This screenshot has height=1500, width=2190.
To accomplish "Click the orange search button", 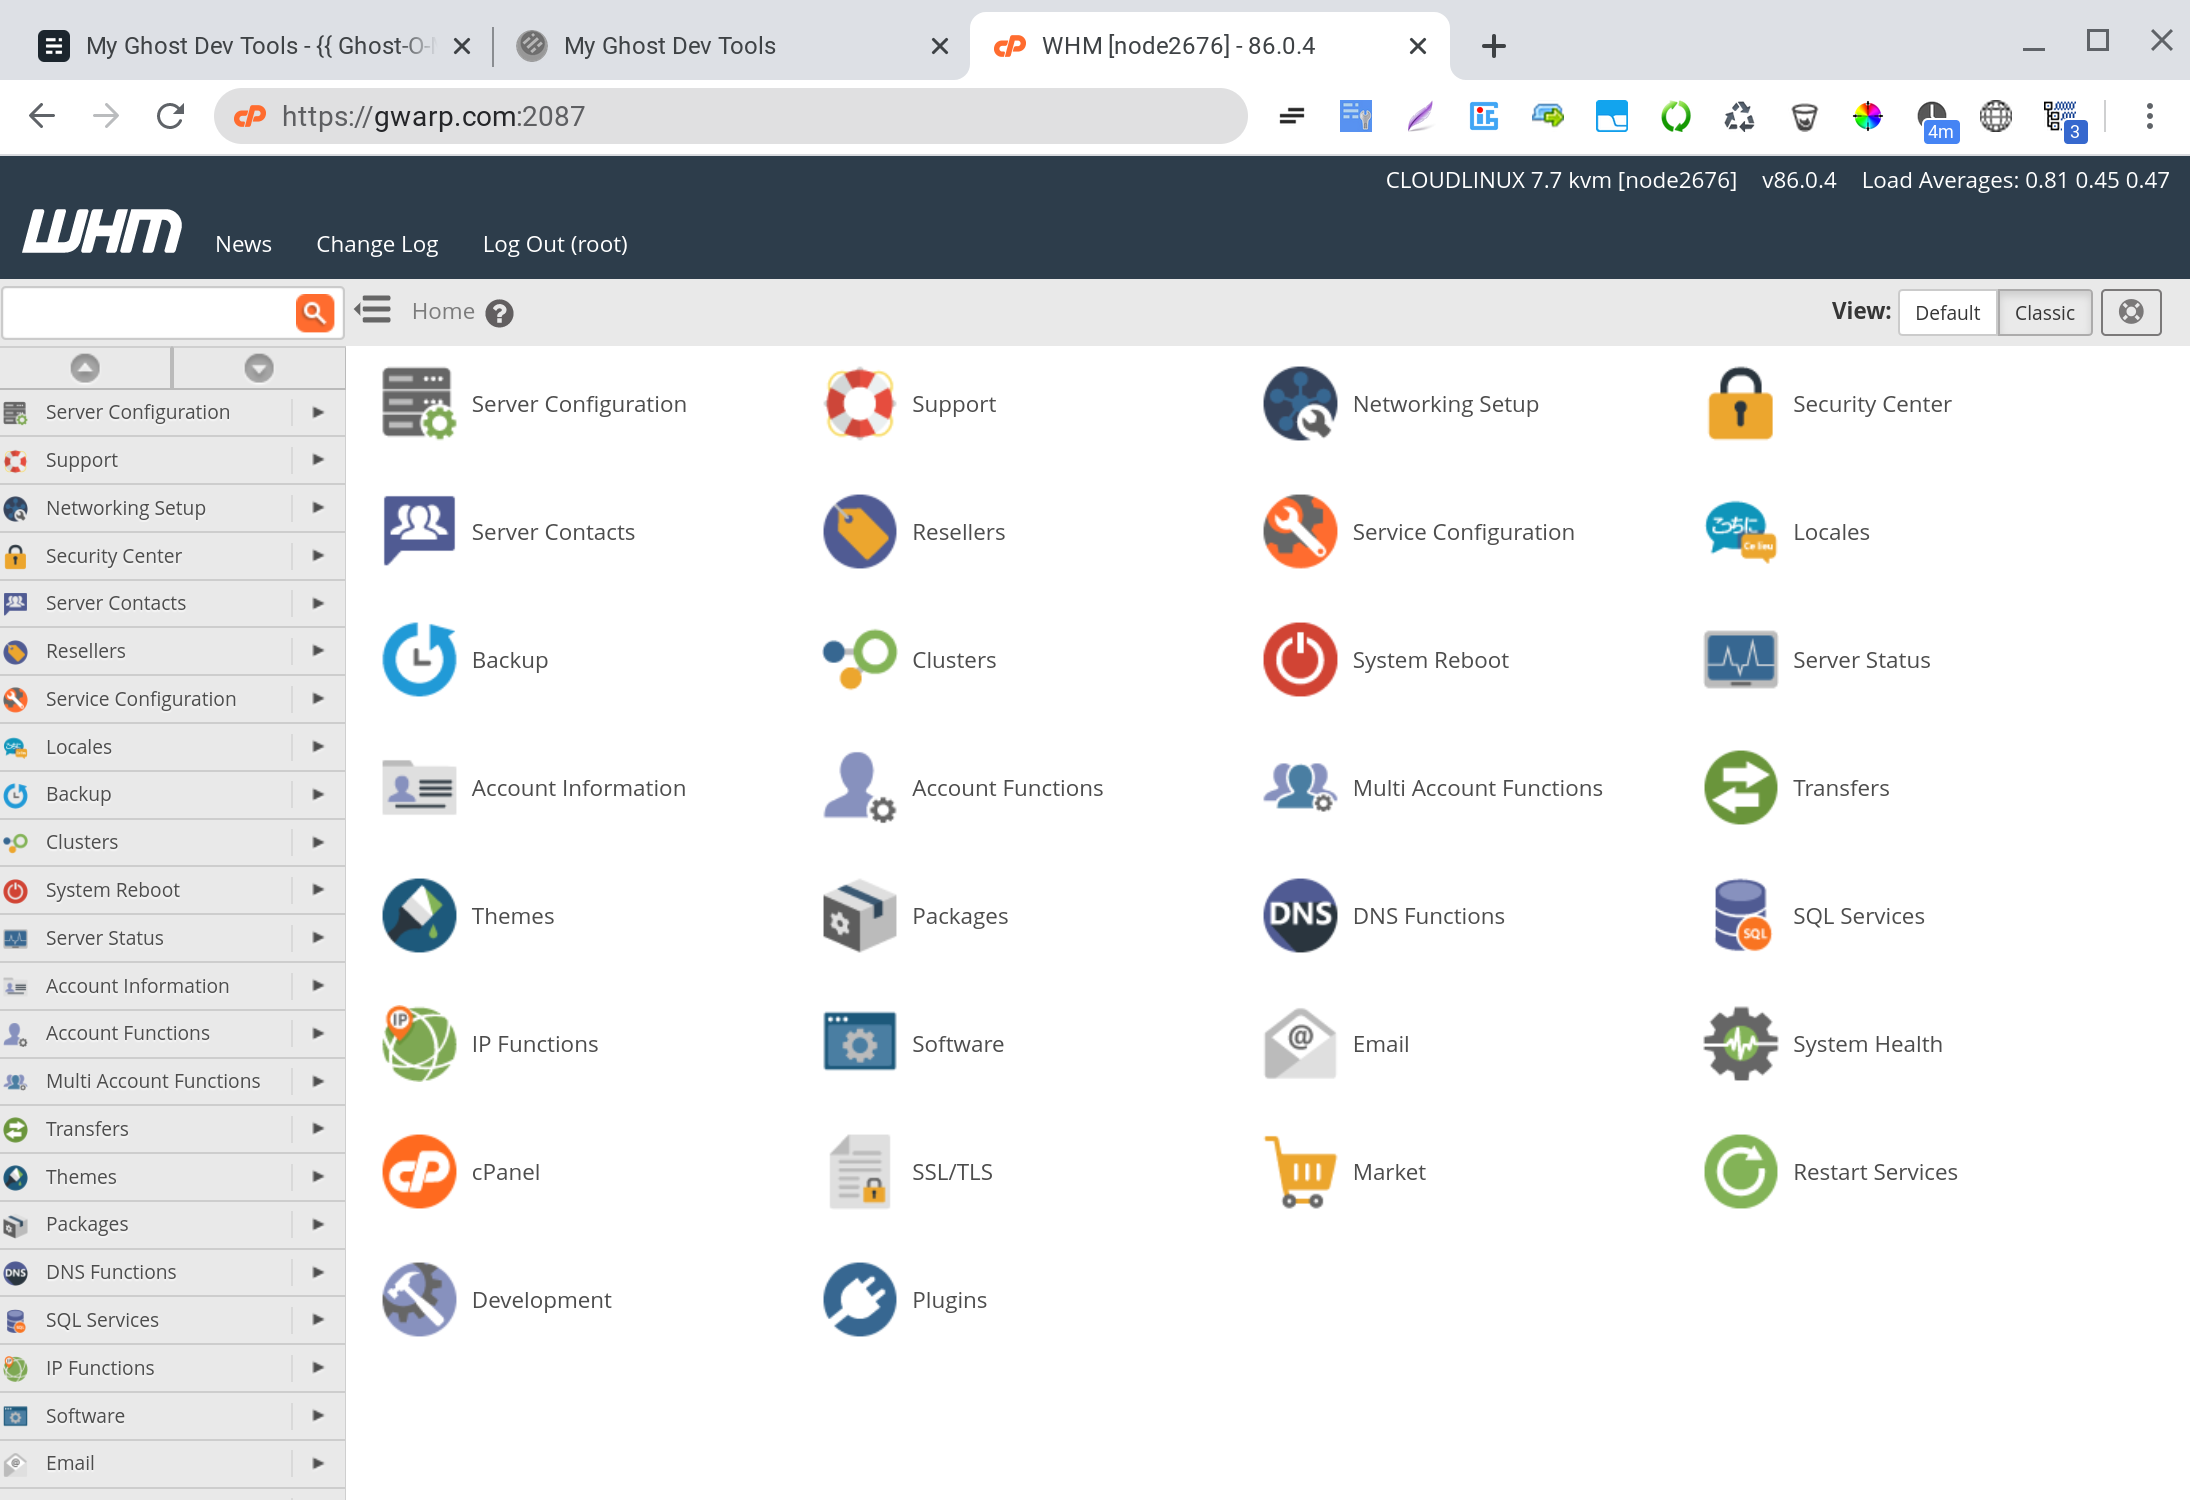I will coord(315,313).
